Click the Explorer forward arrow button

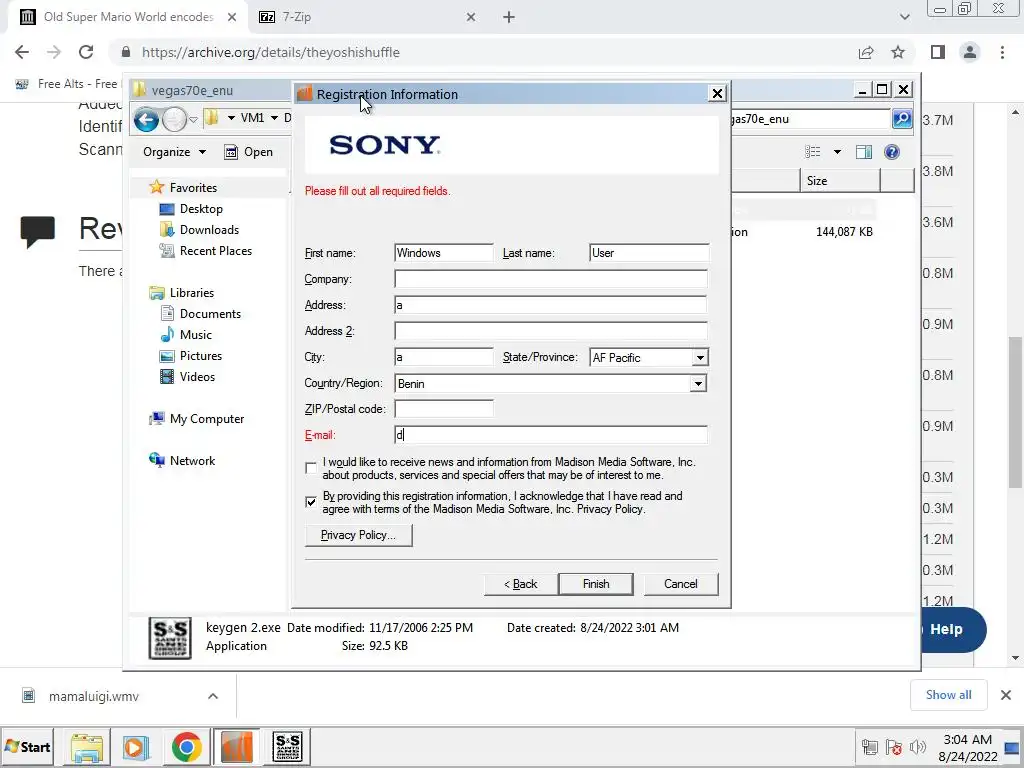click(x=174, y=120)
